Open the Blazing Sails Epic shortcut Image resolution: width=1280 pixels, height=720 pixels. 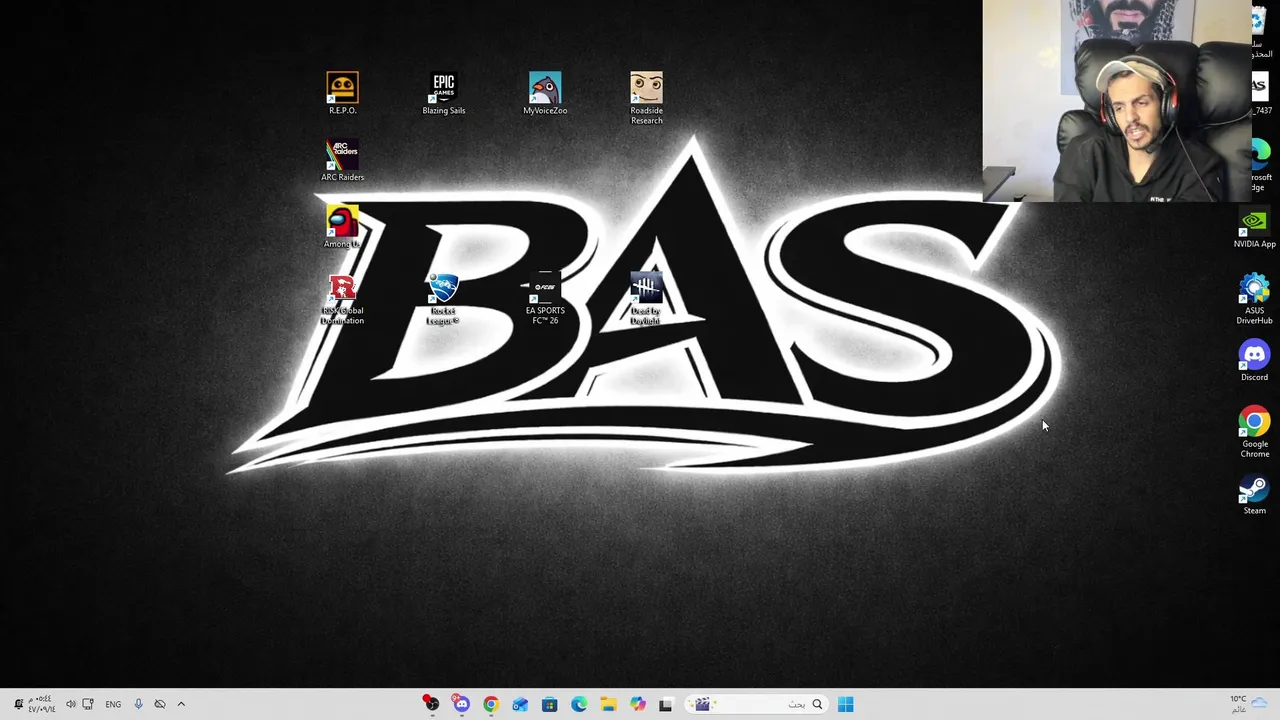[443, 93]
